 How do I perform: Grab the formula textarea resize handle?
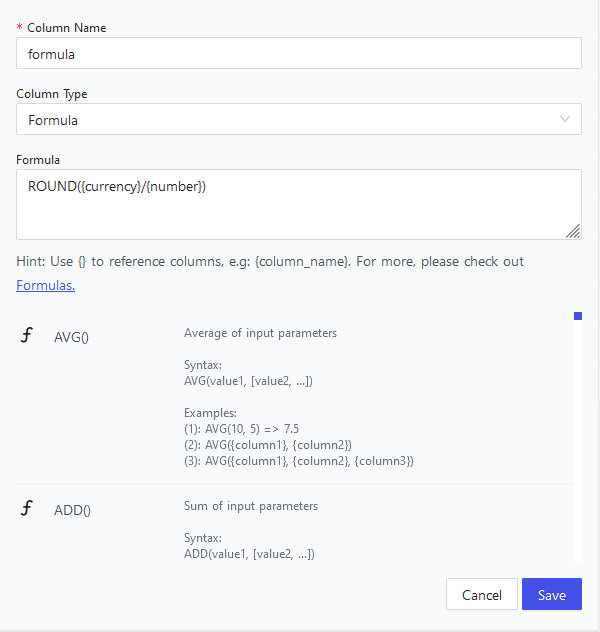click(x=572, y=231)
